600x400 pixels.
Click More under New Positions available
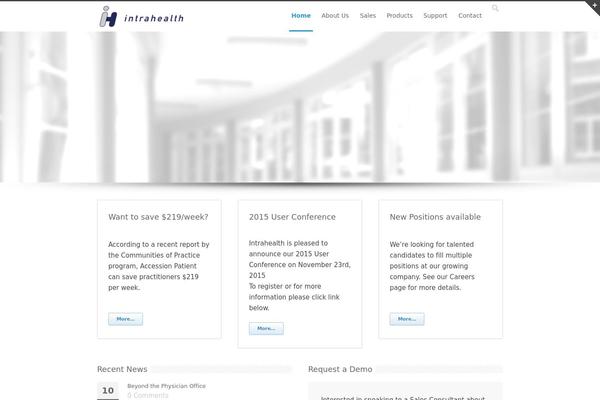pyautogui.click(x=407, y=319)
